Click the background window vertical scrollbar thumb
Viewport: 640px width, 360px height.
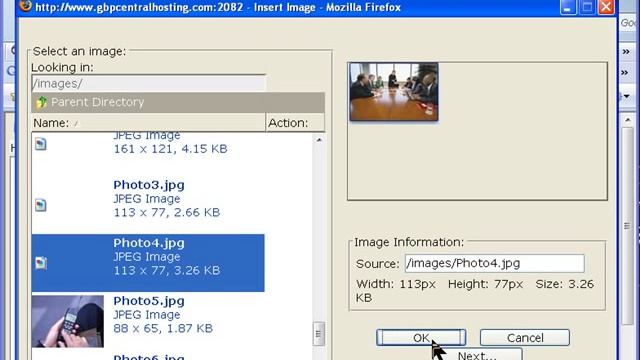tap(627, 226)
